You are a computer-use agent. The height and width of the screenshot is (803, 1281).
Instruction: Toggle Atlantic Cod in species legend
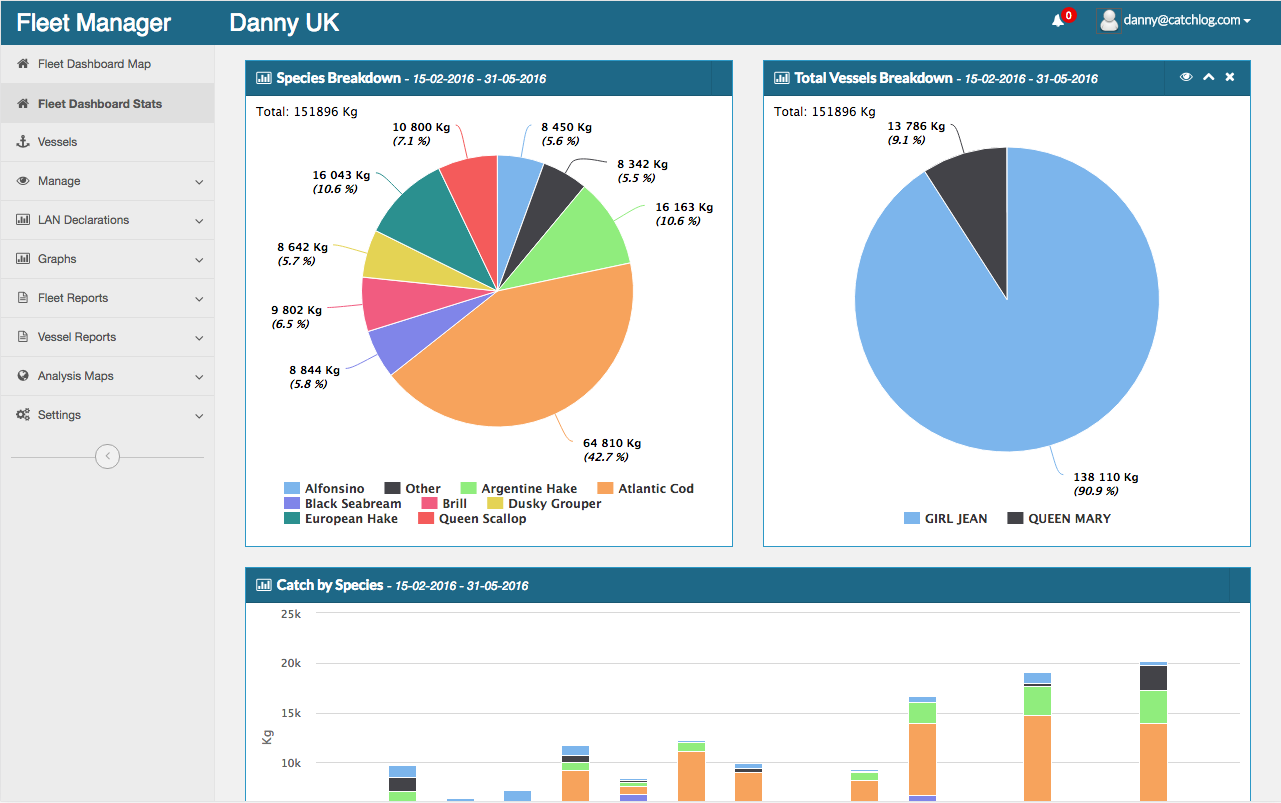click(645, 489)
